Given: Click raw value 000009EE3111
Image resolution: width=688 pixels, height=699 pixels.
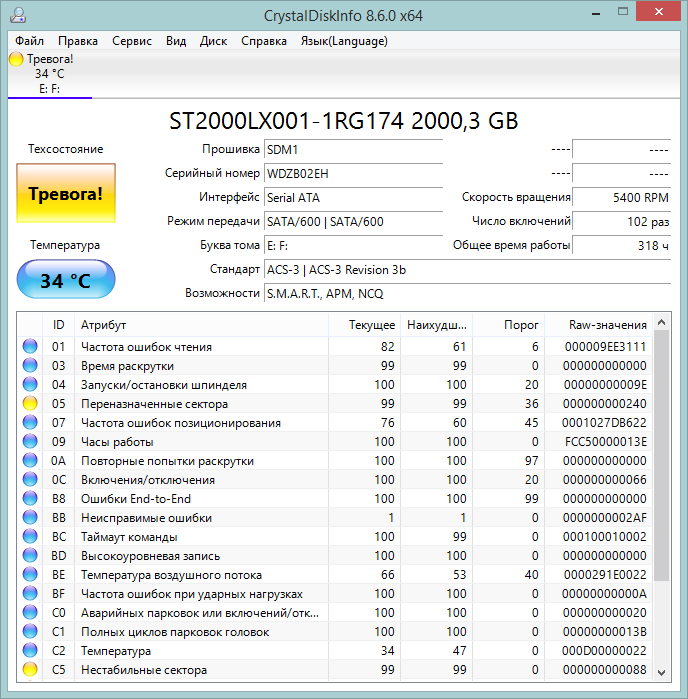Looking at the screenshot, I should pos(605,346).
